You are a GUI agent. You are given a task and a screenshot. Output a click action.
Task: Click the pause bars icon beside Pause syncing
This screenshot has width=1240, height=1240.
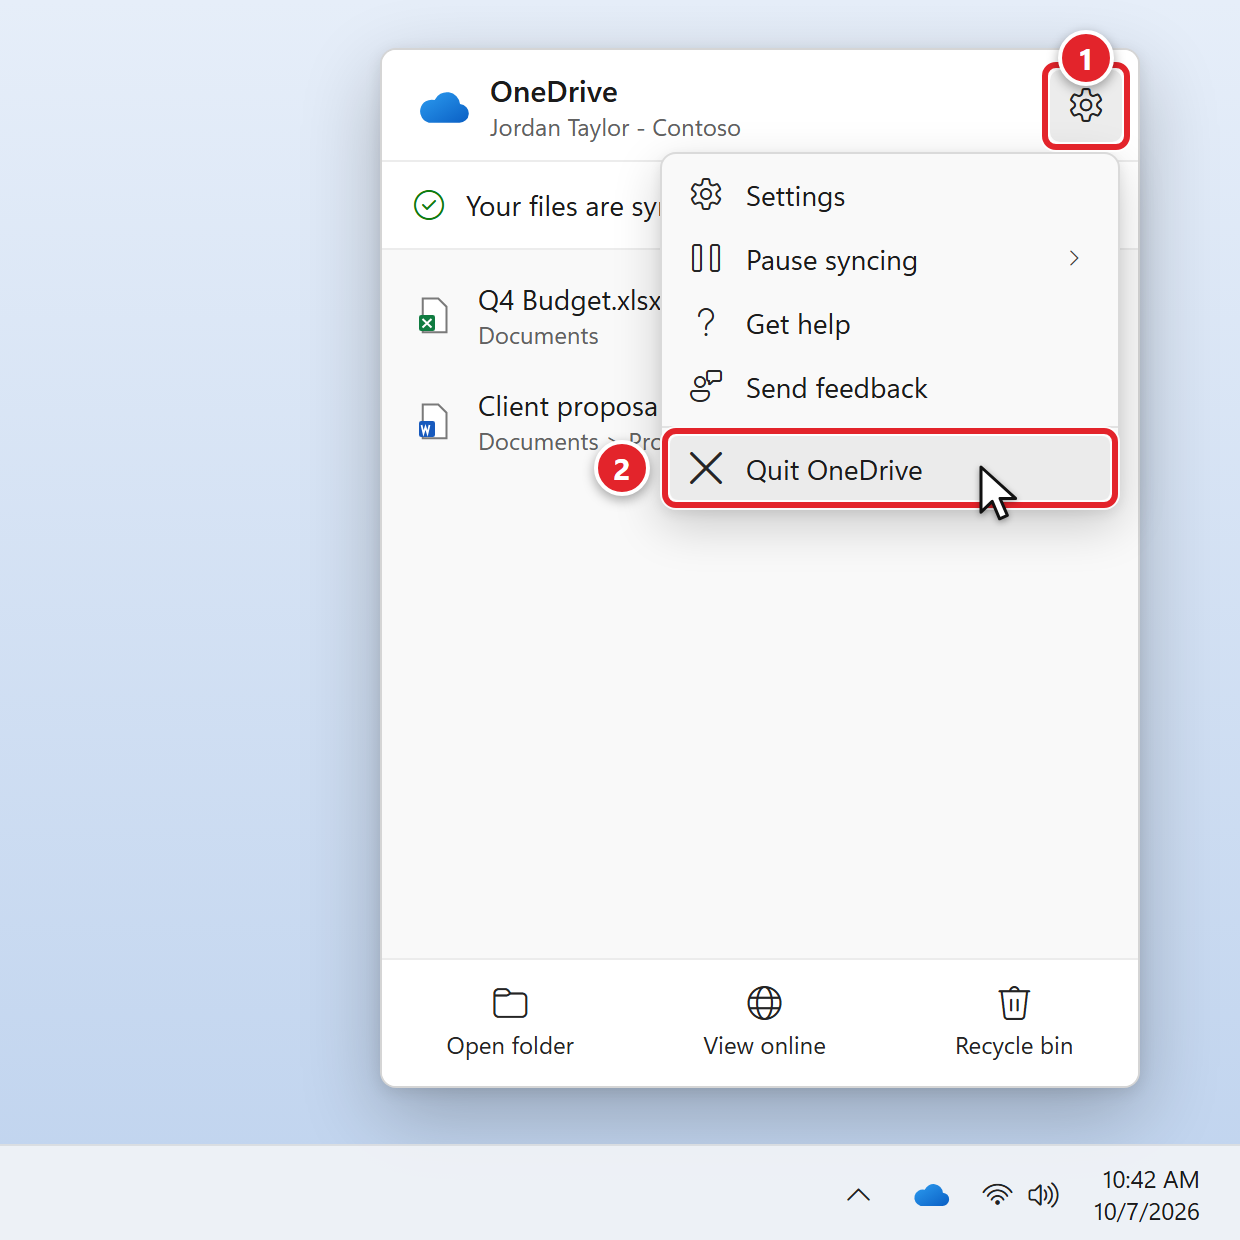click(x=706, y=259)
